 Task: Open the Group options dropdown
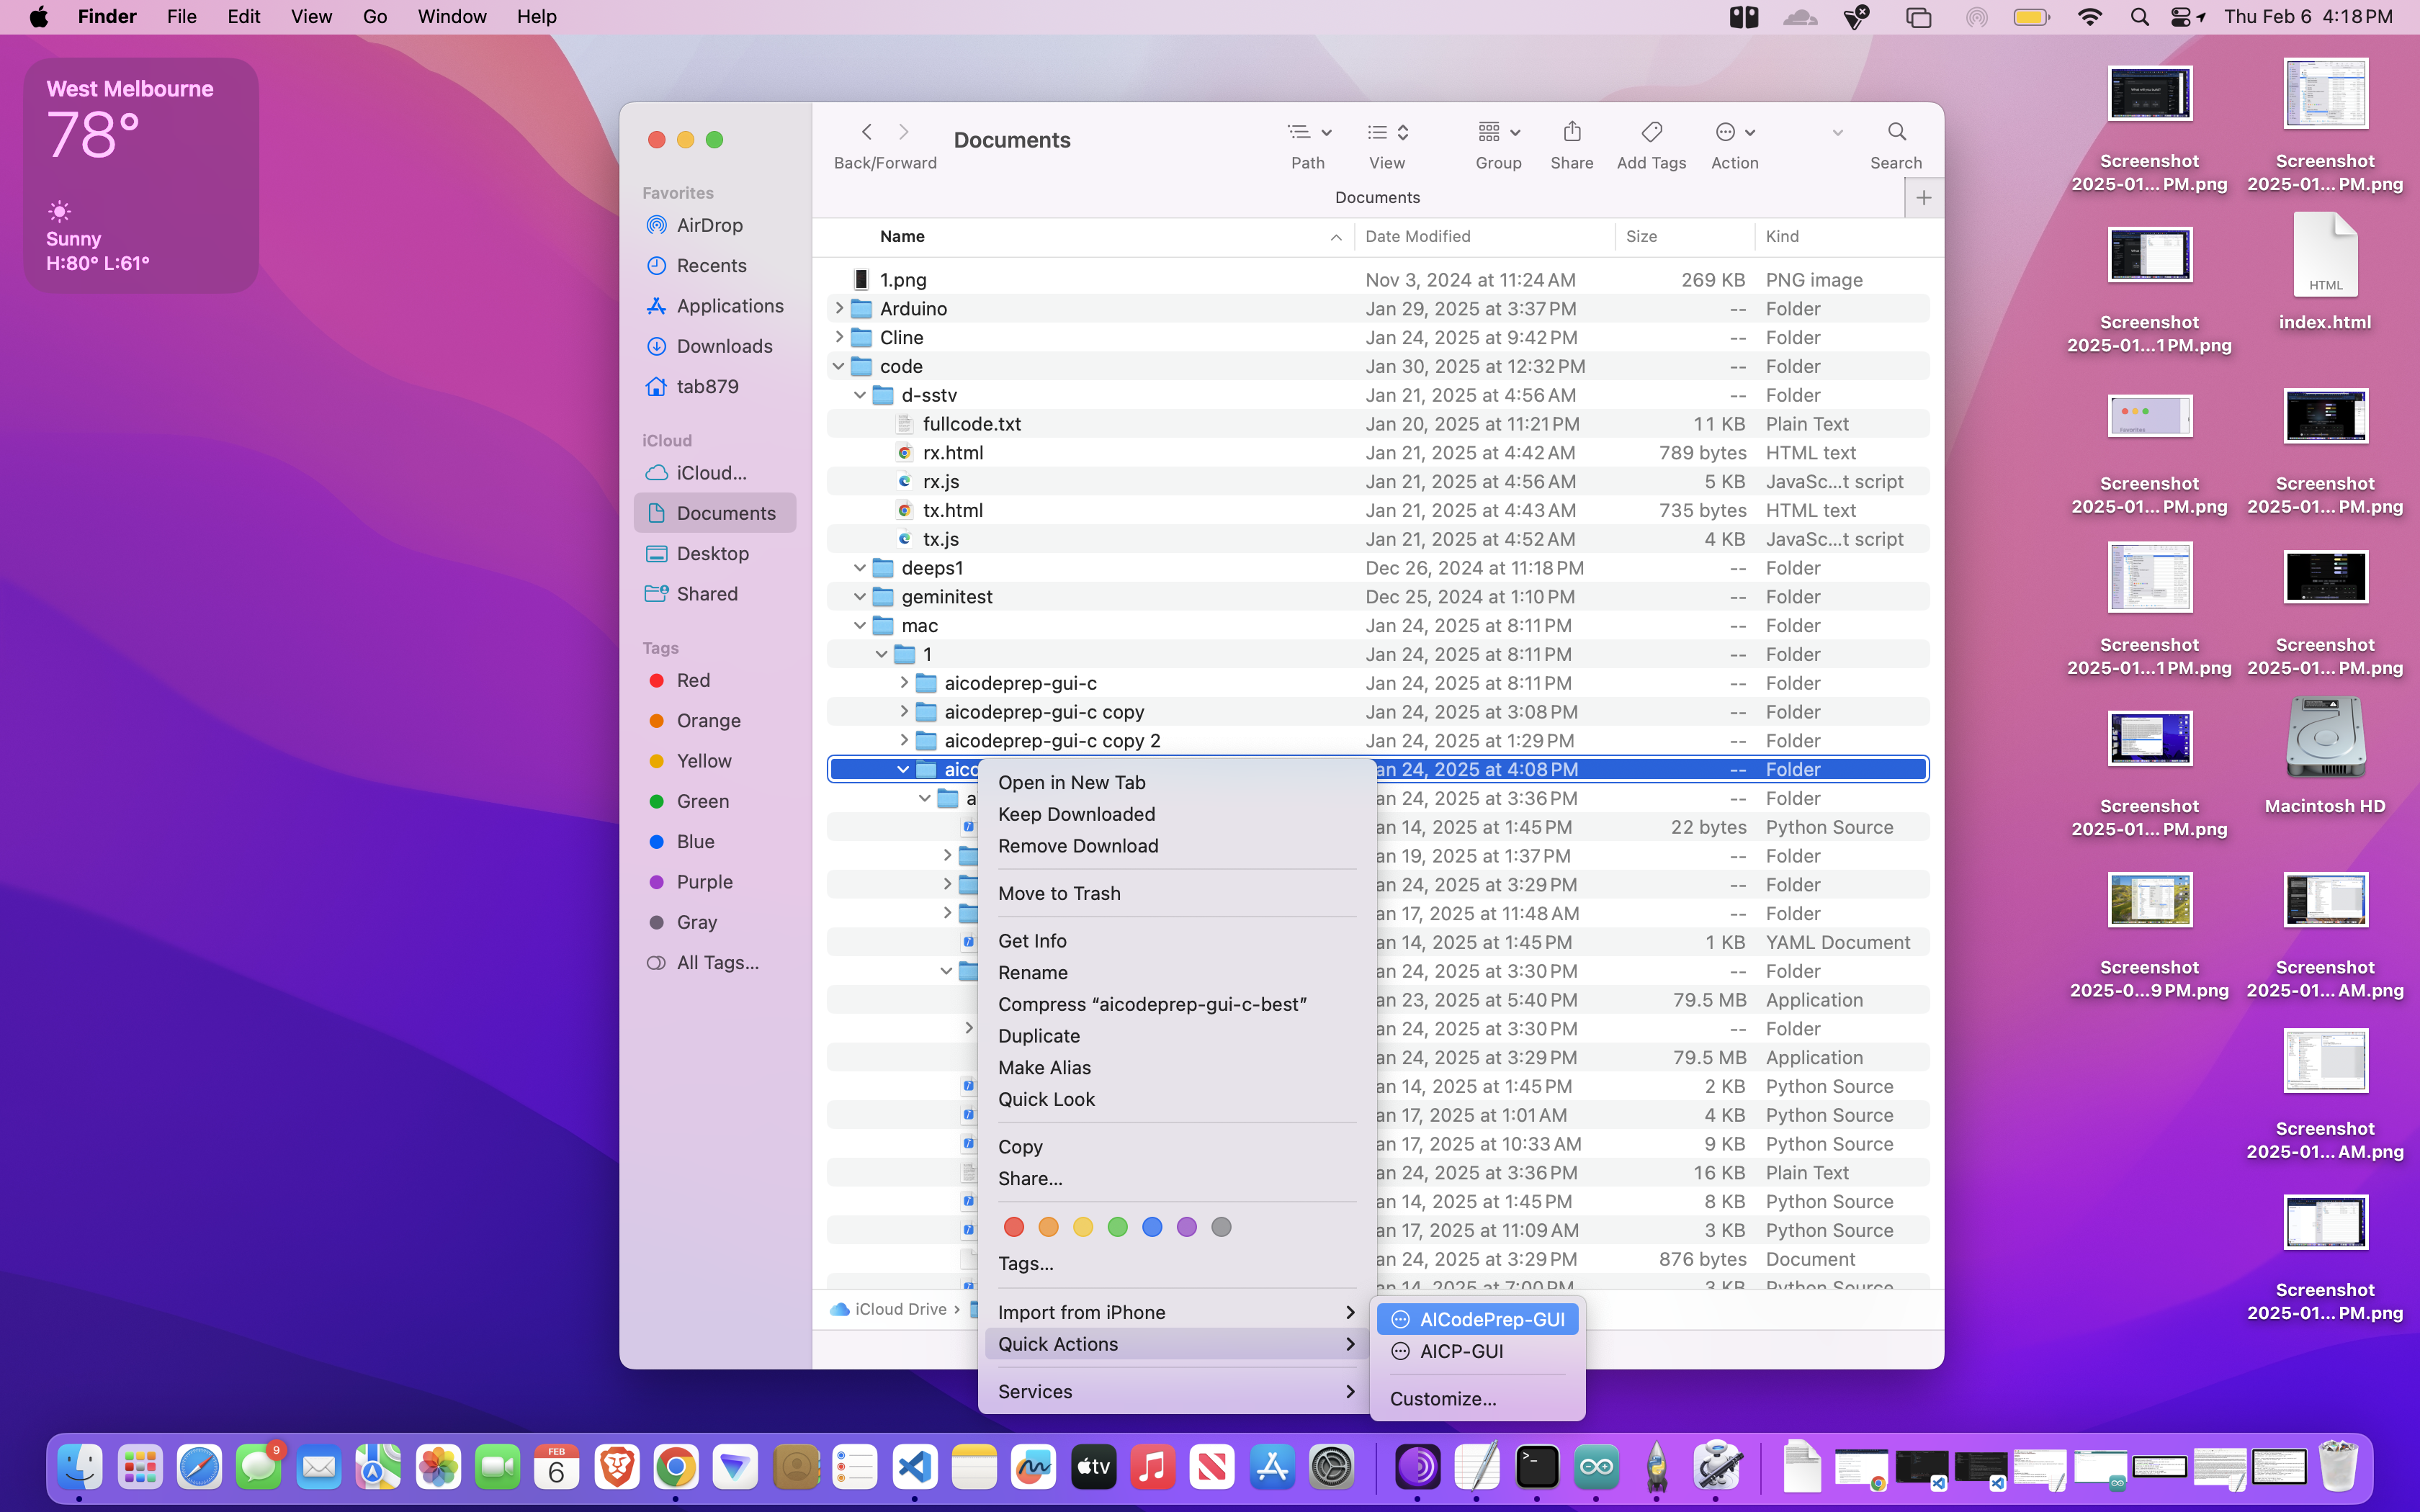(x=1498, y=132)
